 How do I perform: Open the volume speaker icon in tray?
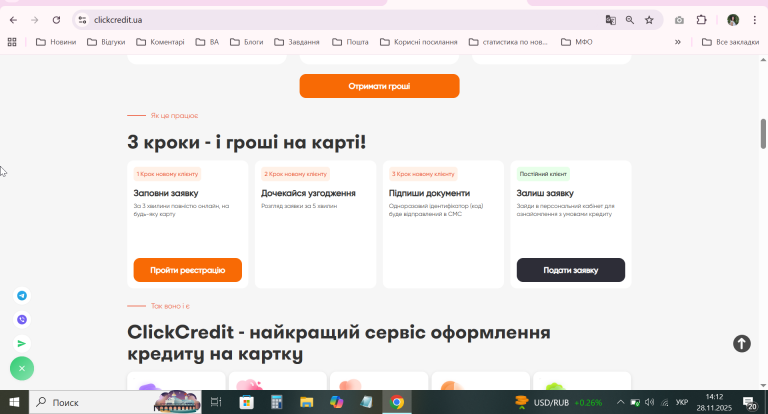(x=649, y=402)
